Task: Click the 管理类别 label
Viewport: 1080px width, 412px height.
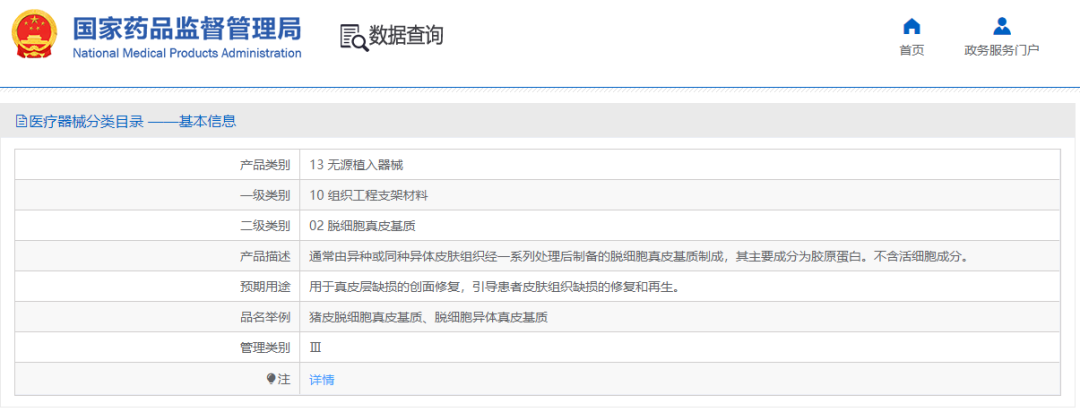Action: click(x=265, y=347)
